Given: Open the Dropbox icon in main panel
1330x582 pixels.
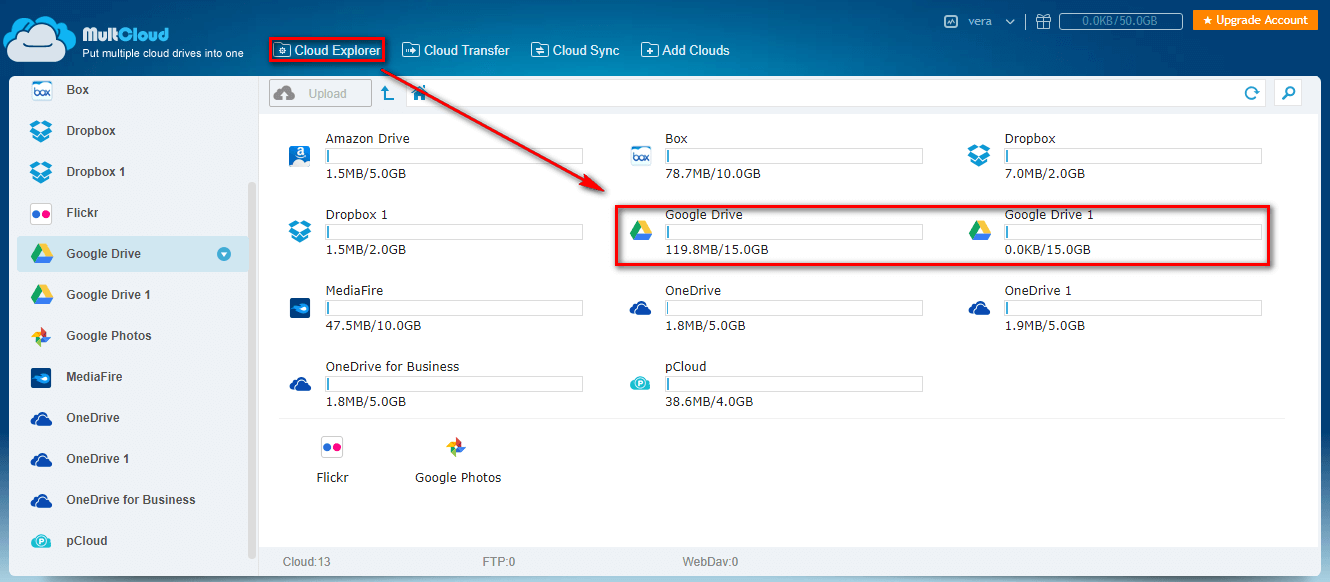Looking at the screenshot, I should pyautogui.click(x=979, y=156).
